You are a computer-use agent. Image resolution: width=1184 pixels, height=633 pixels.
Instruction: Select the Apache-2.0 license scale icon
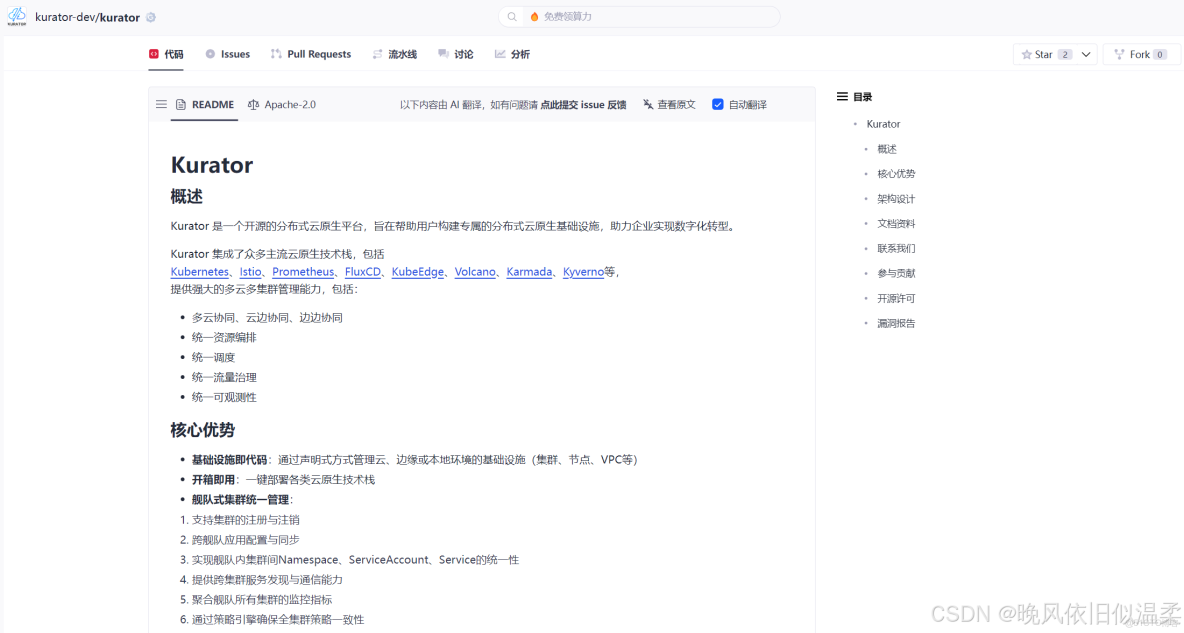tap(253, 104)
